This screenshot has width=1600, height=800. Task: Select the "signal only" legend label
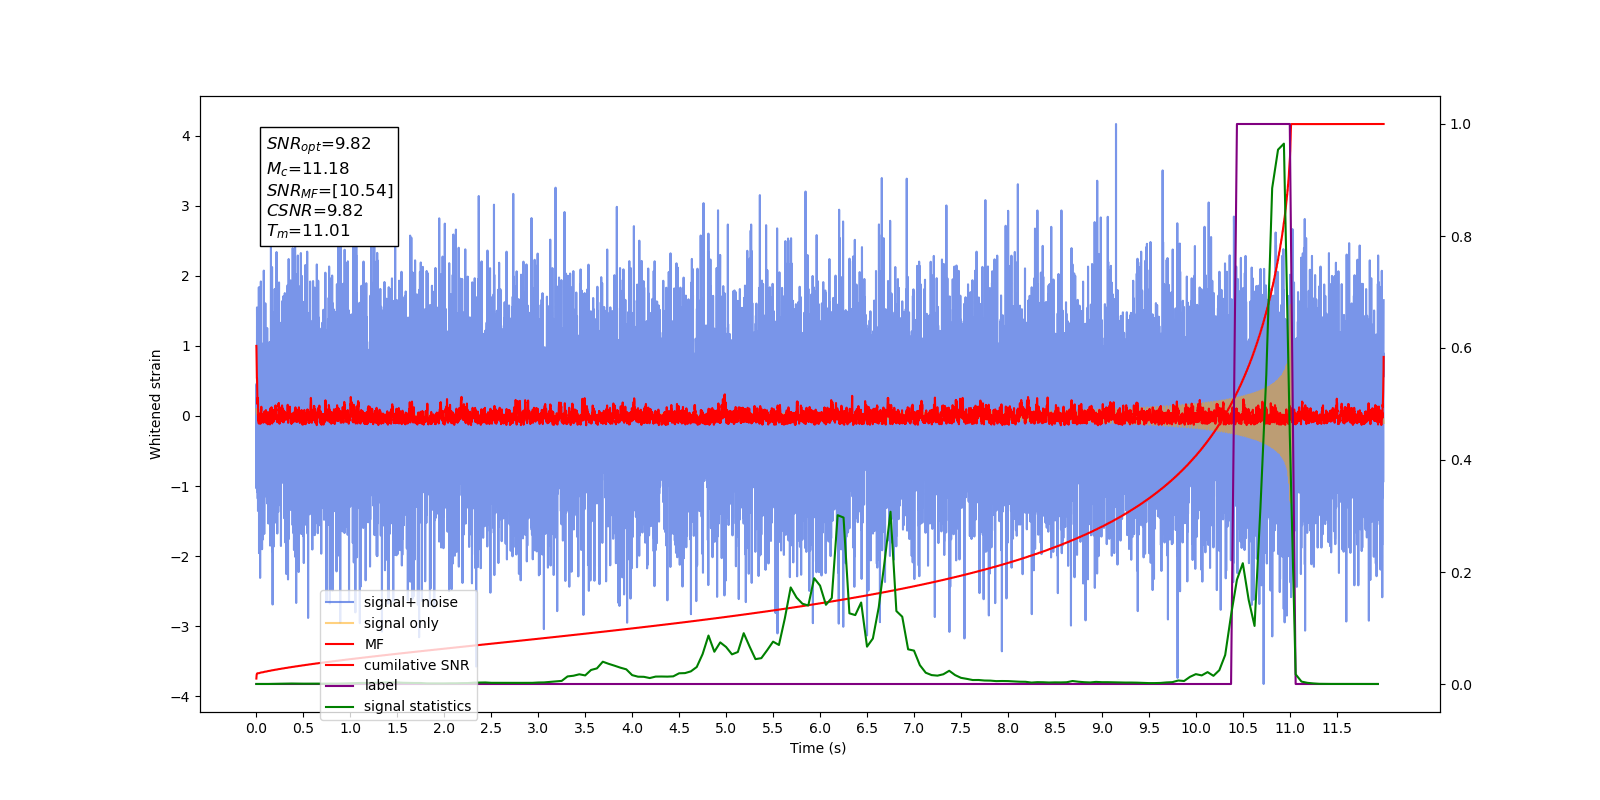coord(401,623)
